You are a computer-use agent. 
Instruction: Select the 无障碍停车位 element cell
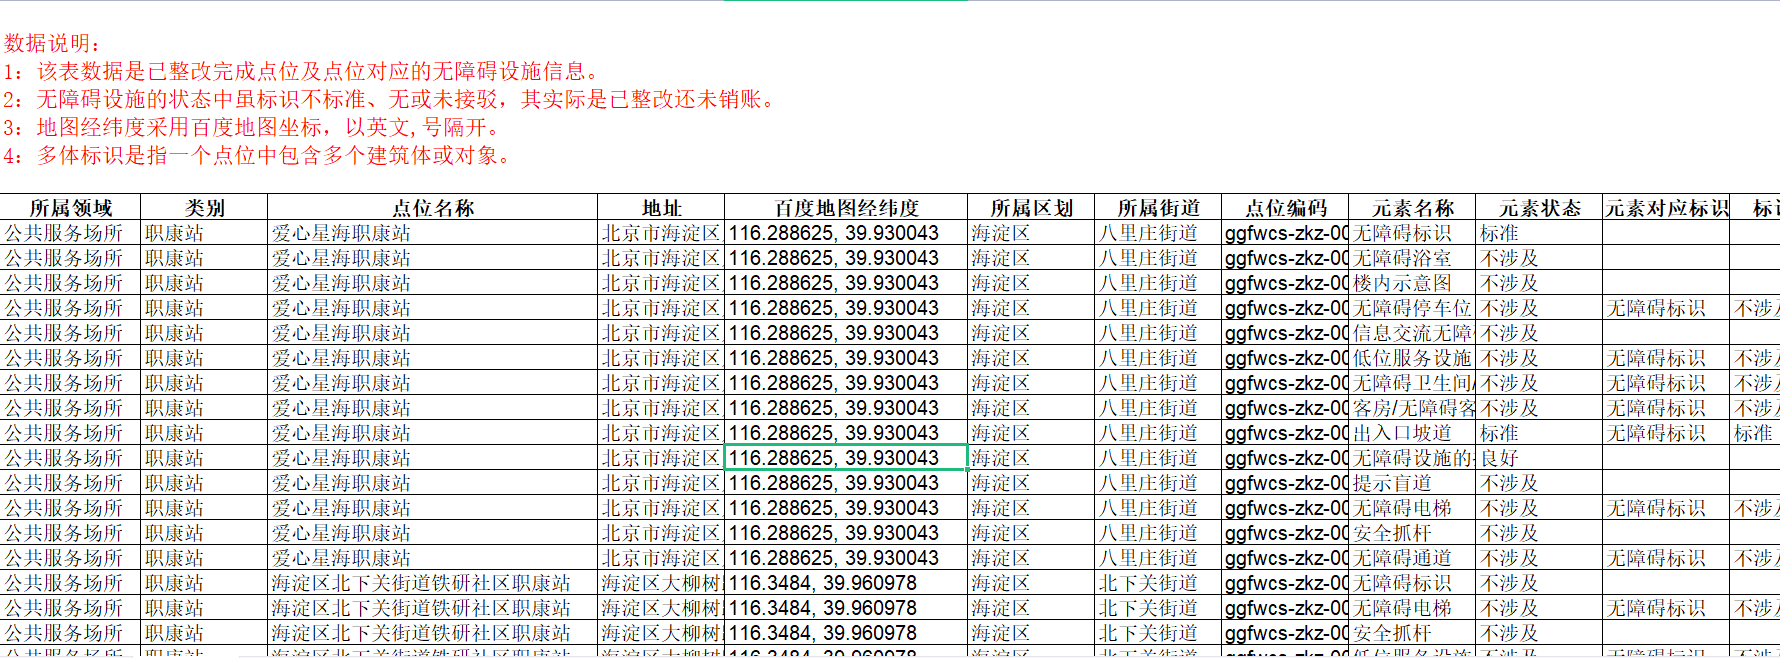click(x=1412, y=308)
